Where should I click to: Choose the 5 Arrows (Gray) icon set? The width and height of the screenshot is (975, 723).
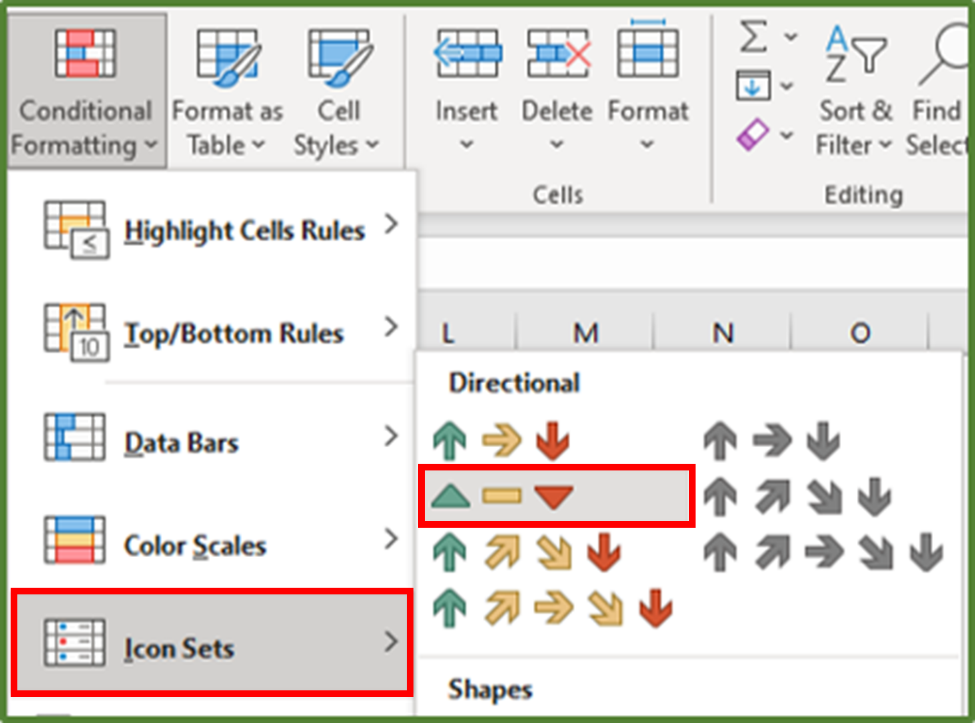pyautogui.click(x=822, y=551)
